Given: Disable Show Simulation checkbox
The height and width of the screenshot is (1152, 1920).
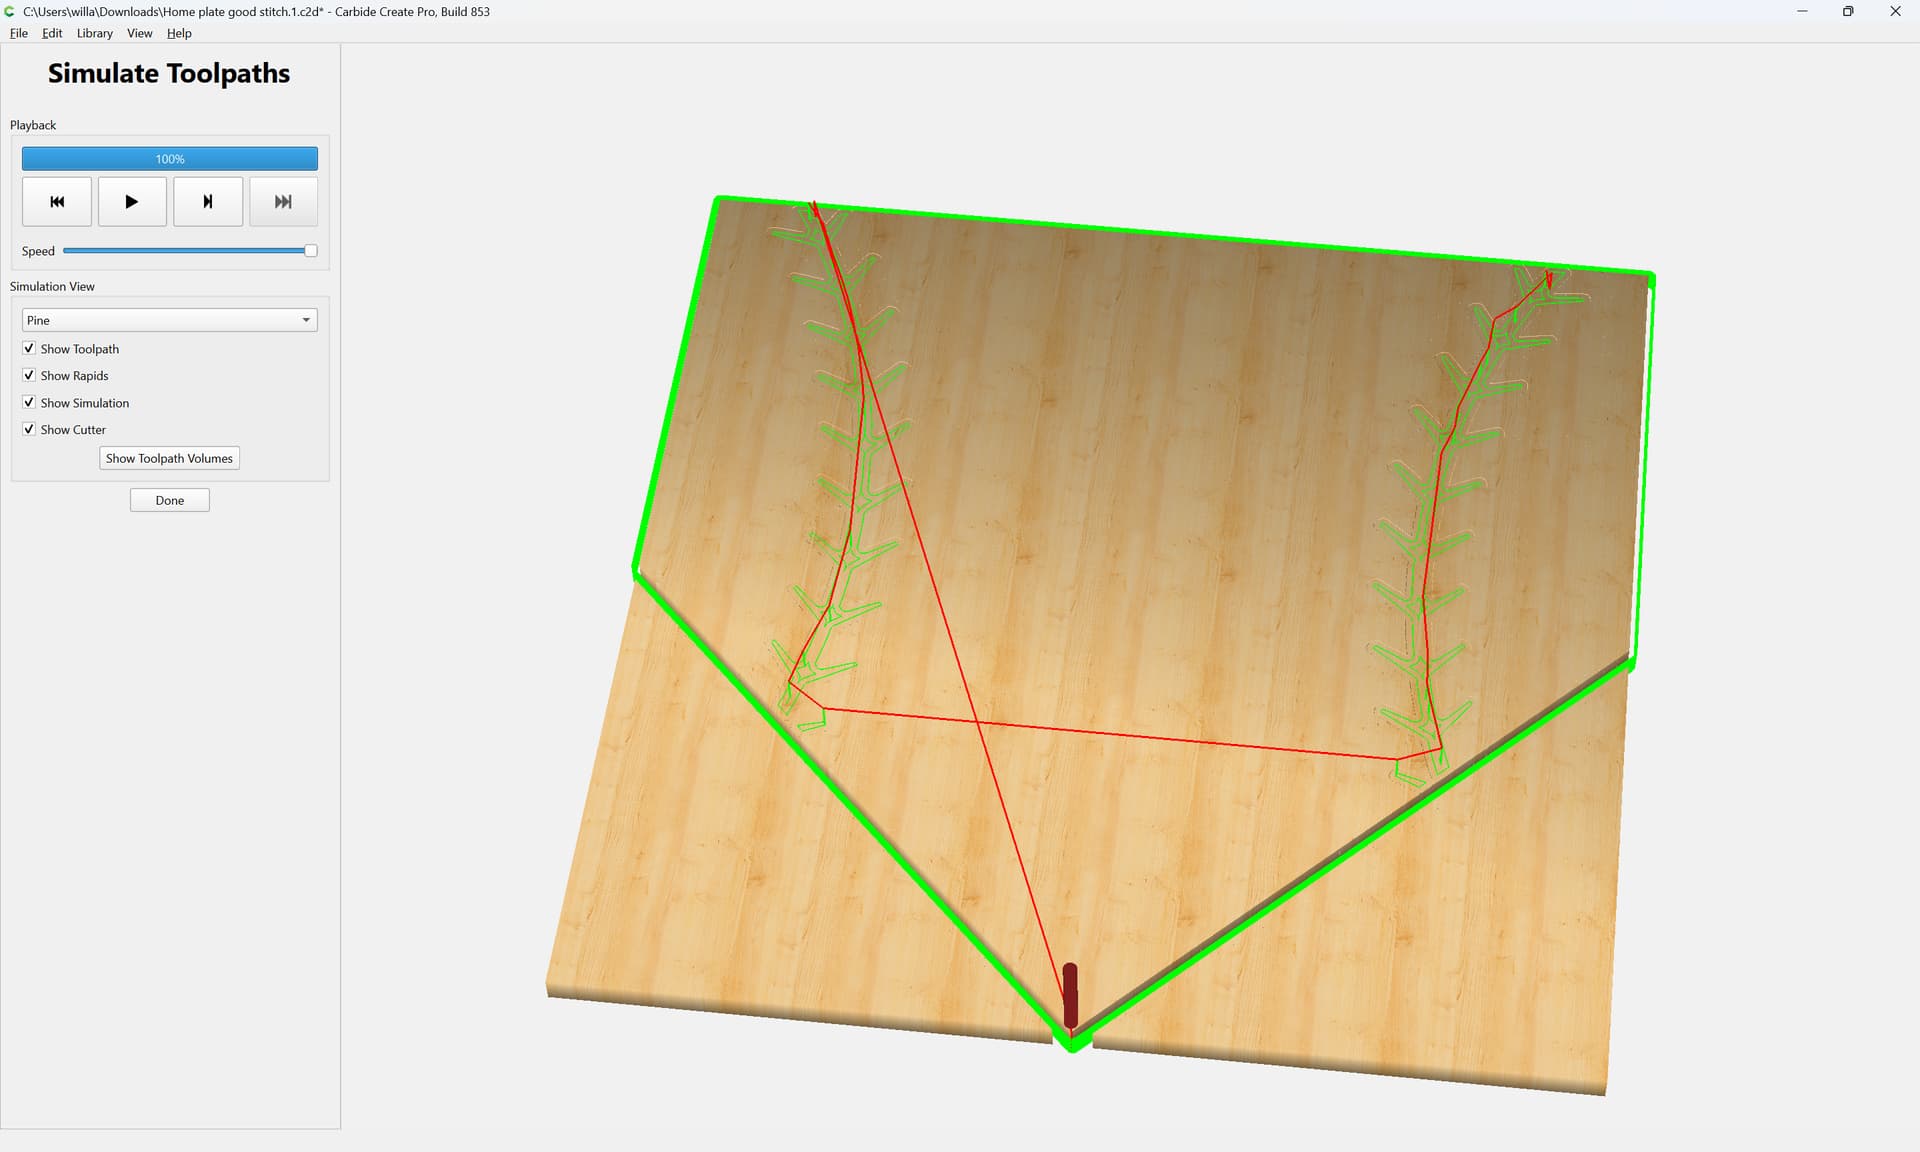Looking at the screenshot, I should 29,402.
